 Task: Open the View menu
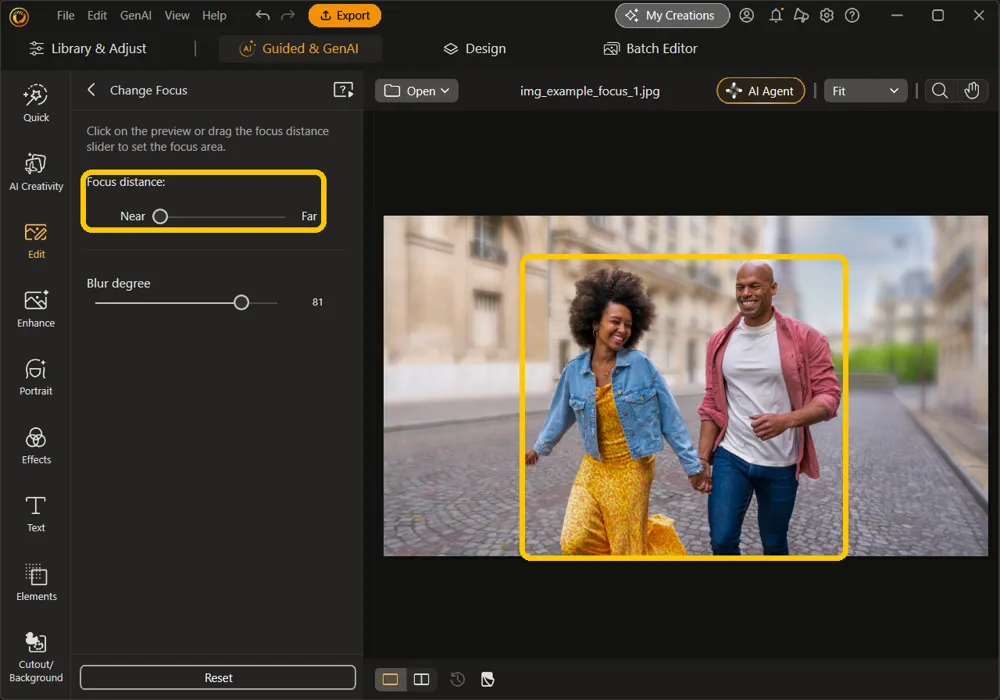(x=177, y=15)
